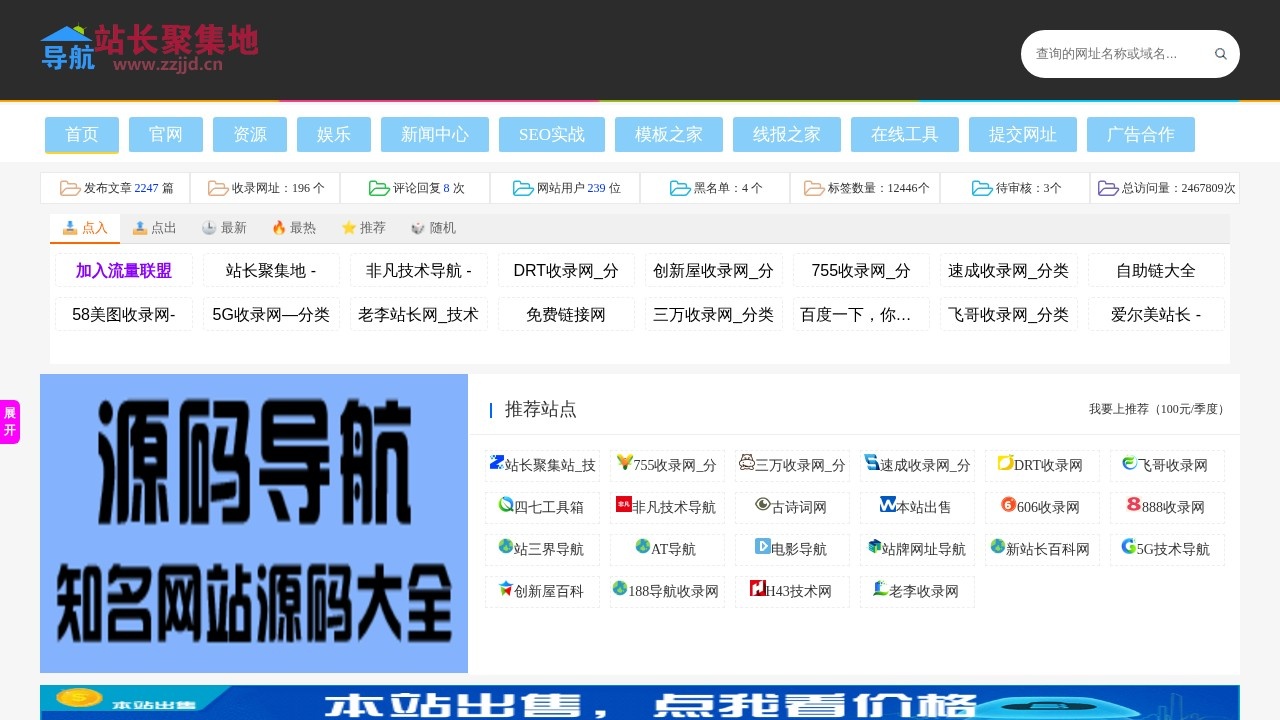Viewport: 1280px width, 720px height.
Task: Open the SEO实战 navigation item
Action: (x=552, y=135)
